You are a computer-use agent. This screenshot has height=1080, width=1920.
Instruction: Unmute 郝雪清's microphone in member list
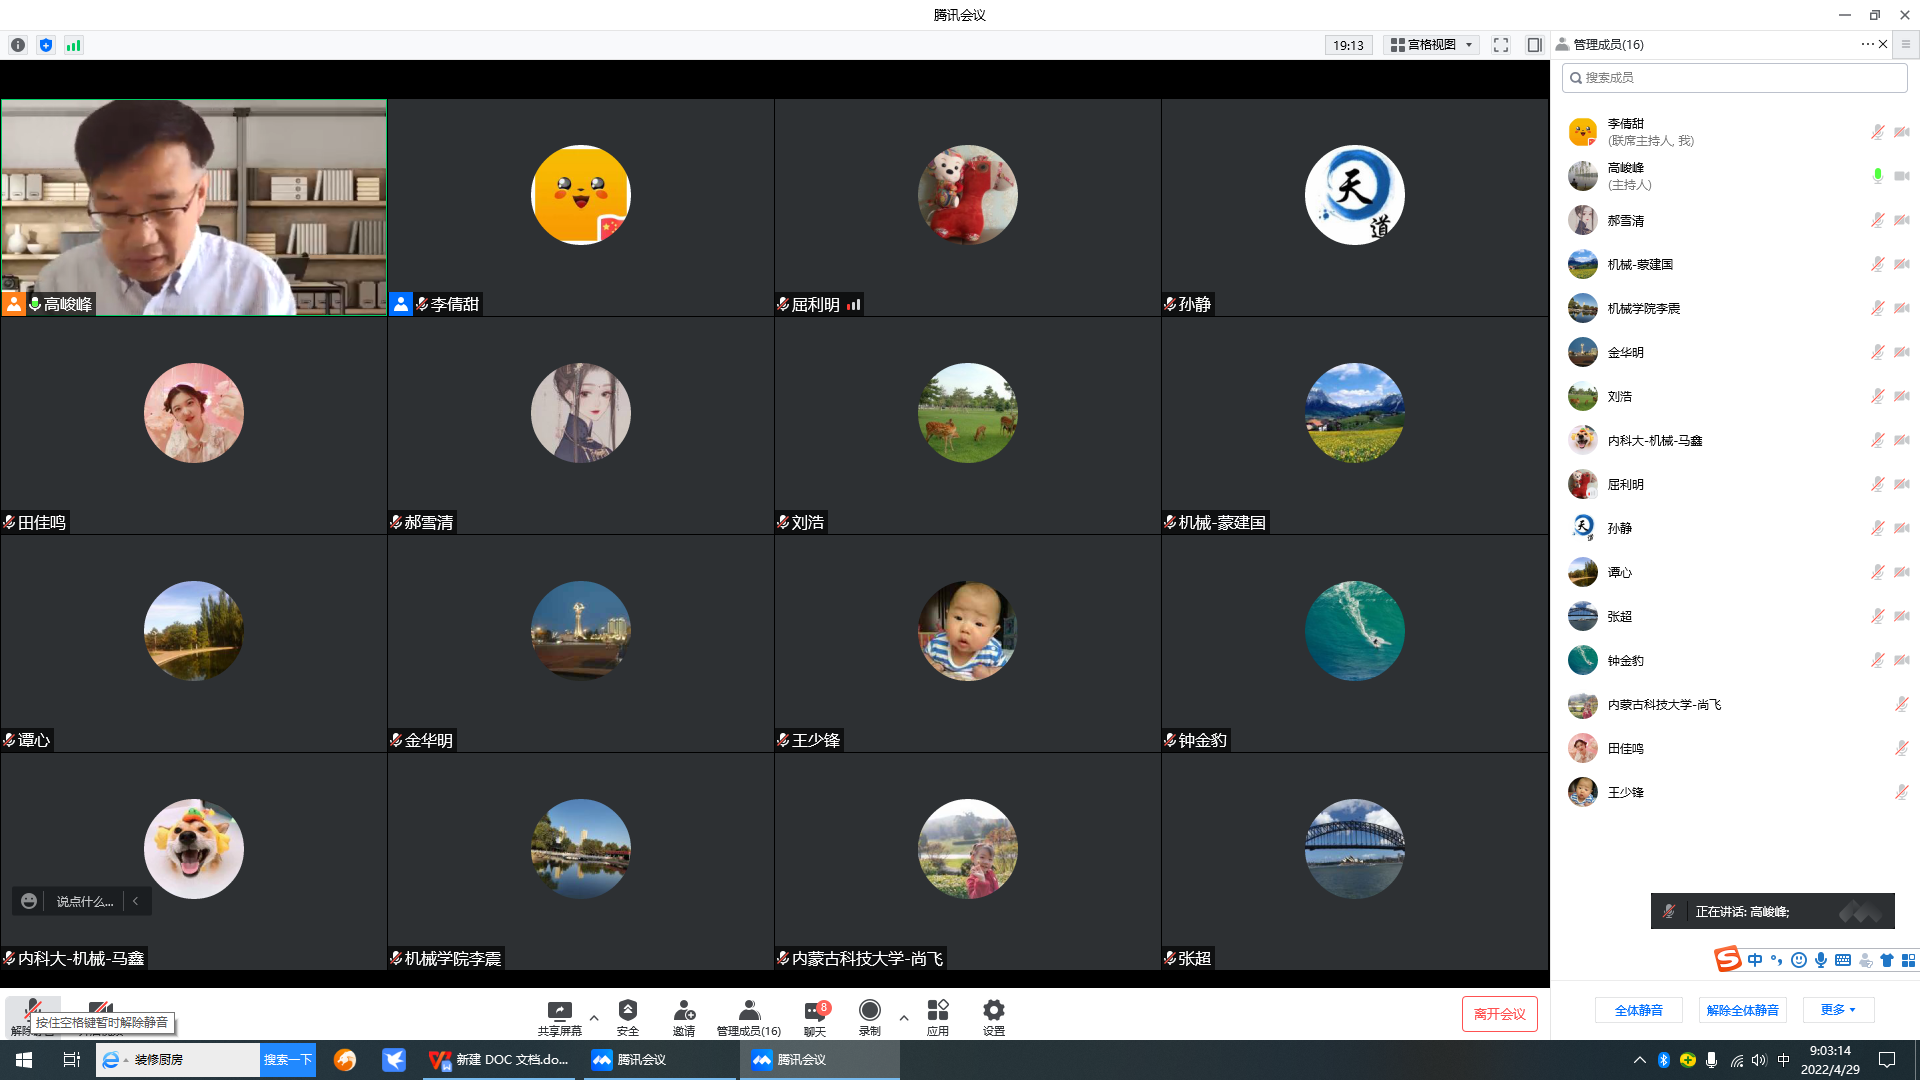coord(1877,220)
